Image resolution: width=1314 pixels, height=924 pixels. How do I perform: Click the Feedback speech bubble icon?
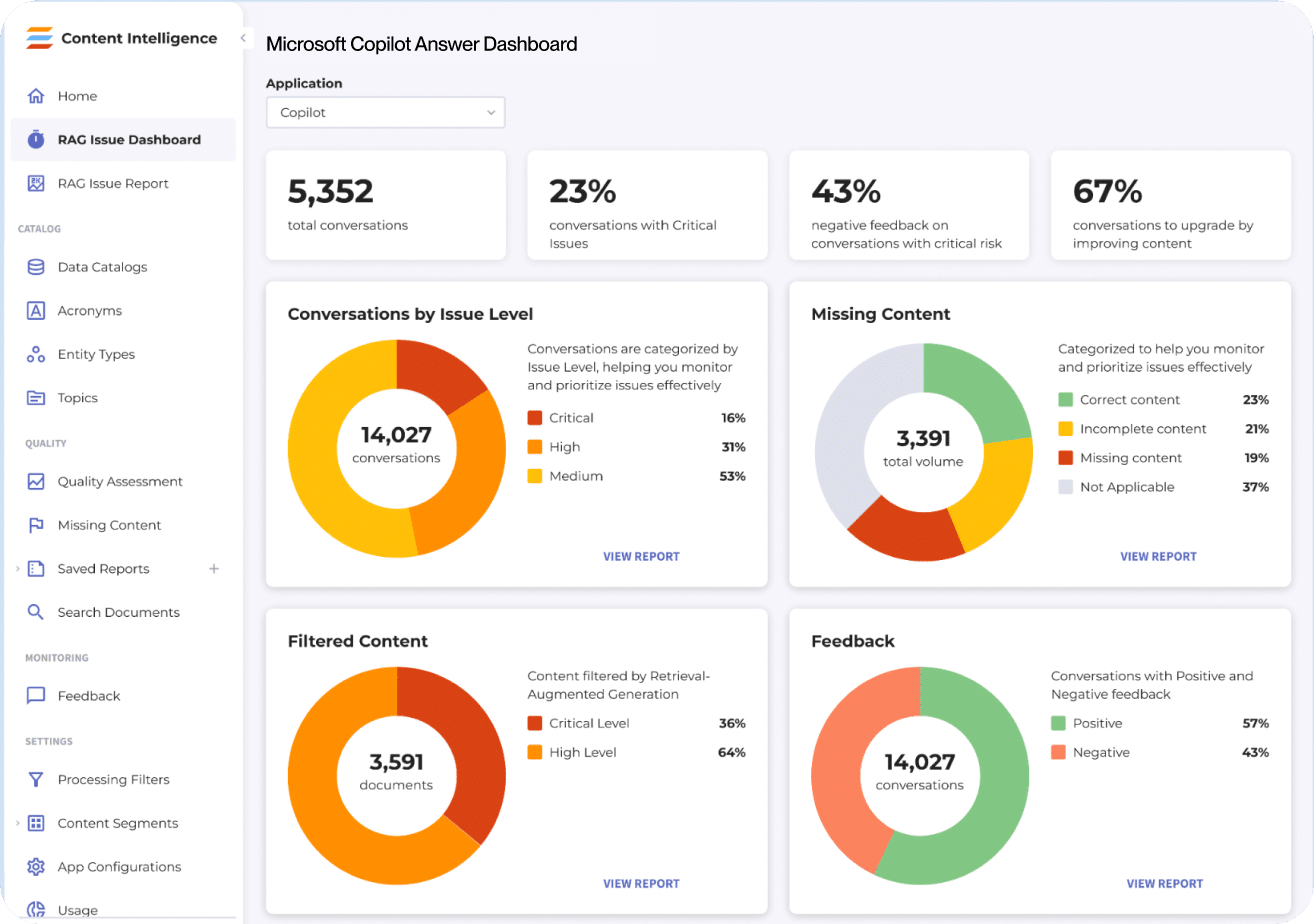(x=36, y=696)
